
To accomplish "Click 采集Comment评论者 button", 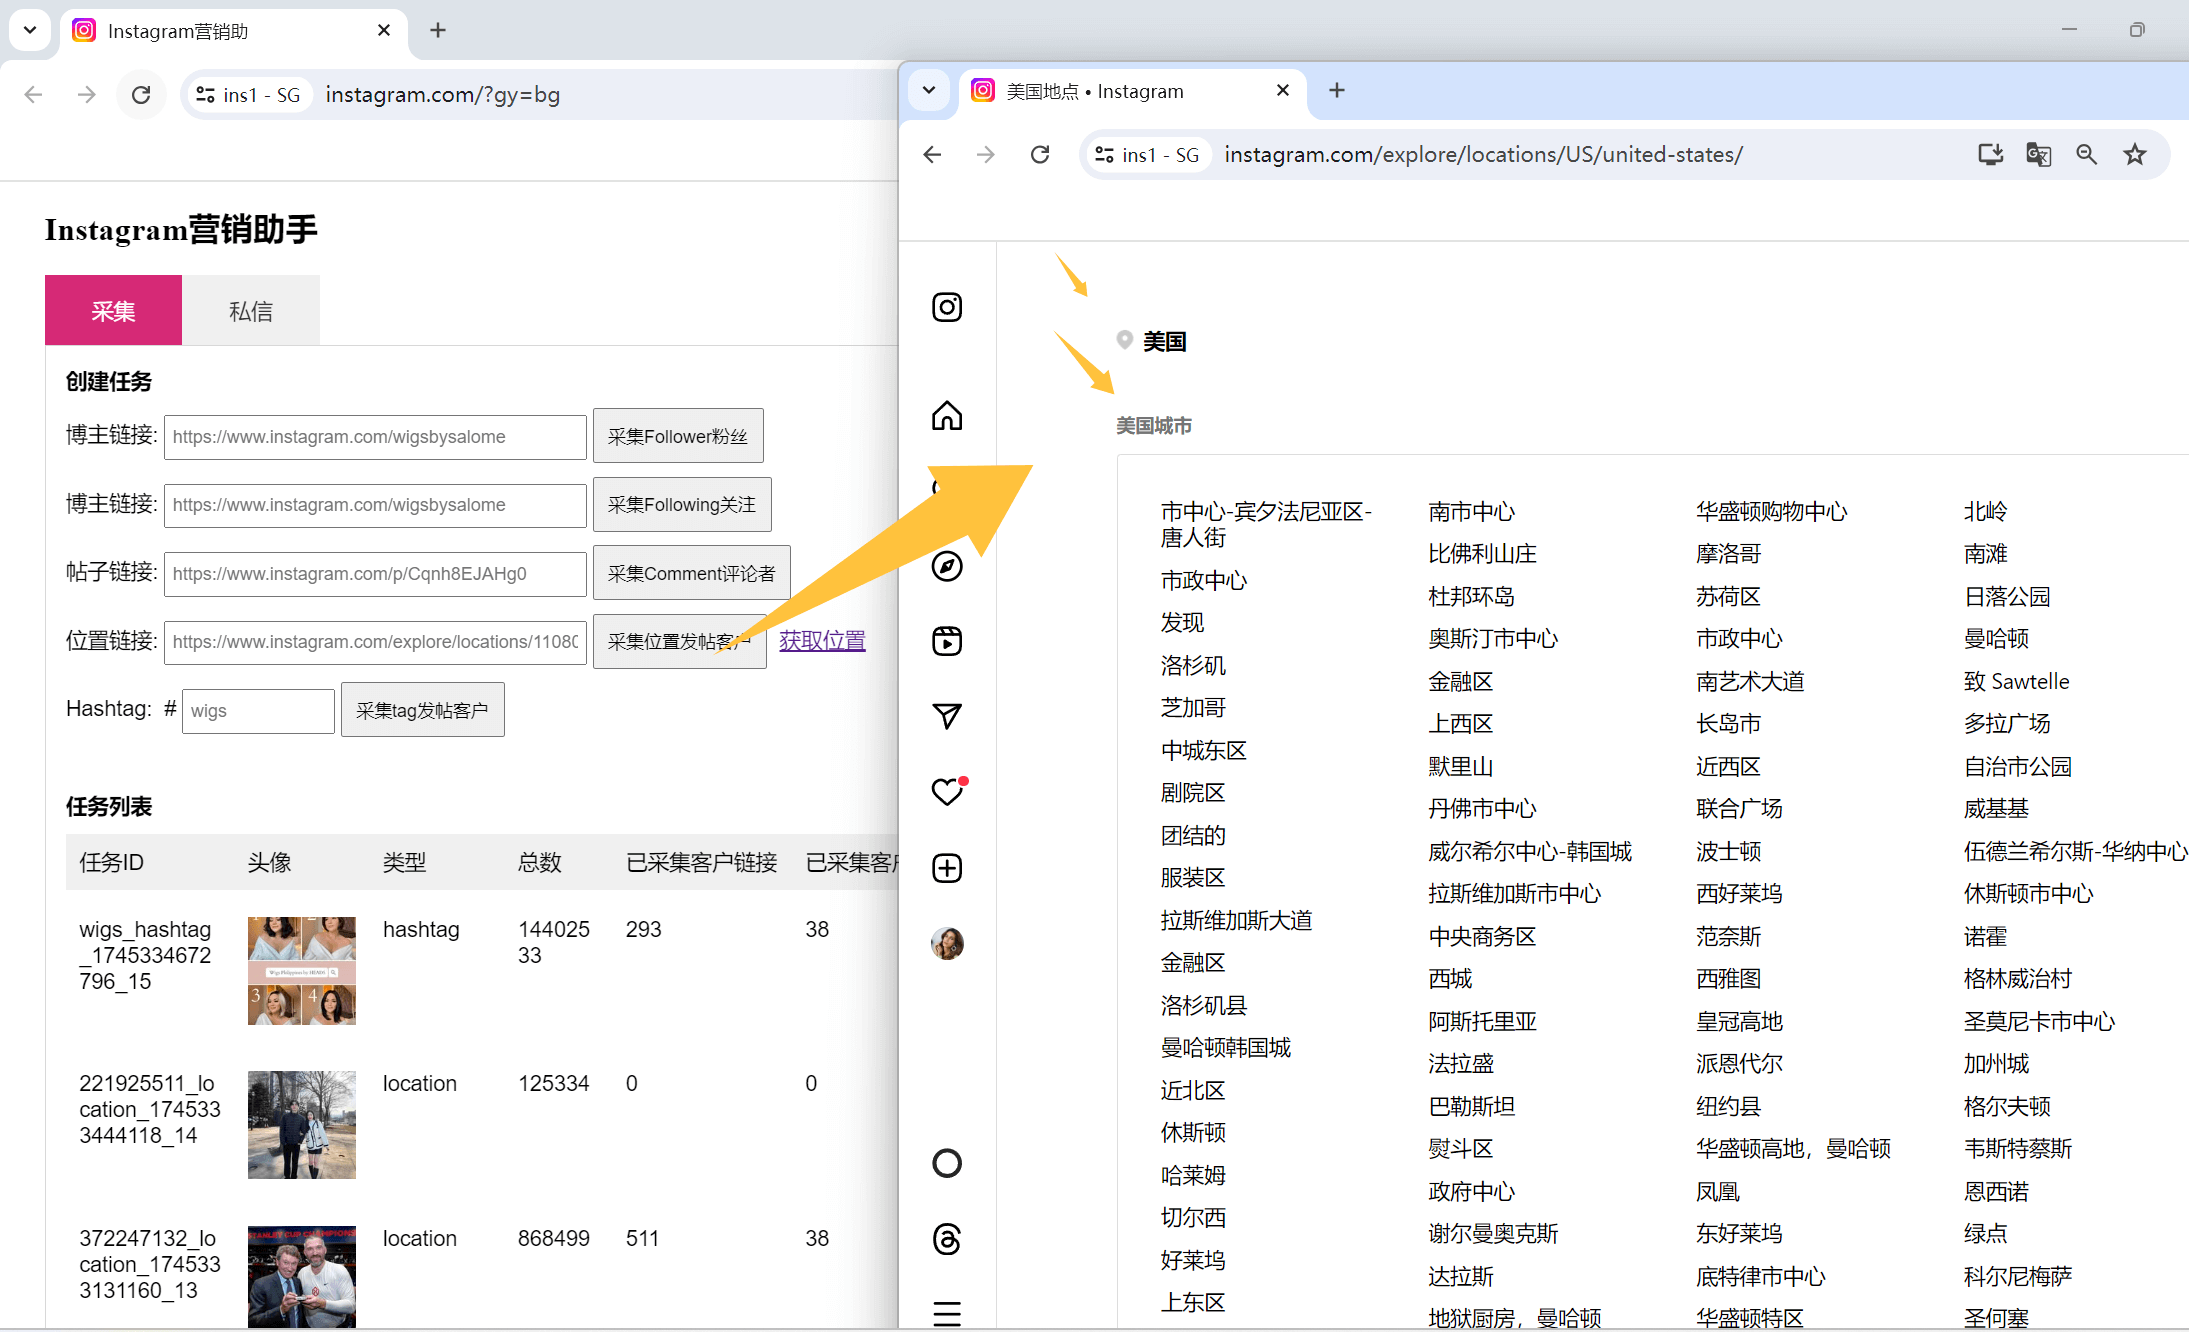I will tap(691, 573).
